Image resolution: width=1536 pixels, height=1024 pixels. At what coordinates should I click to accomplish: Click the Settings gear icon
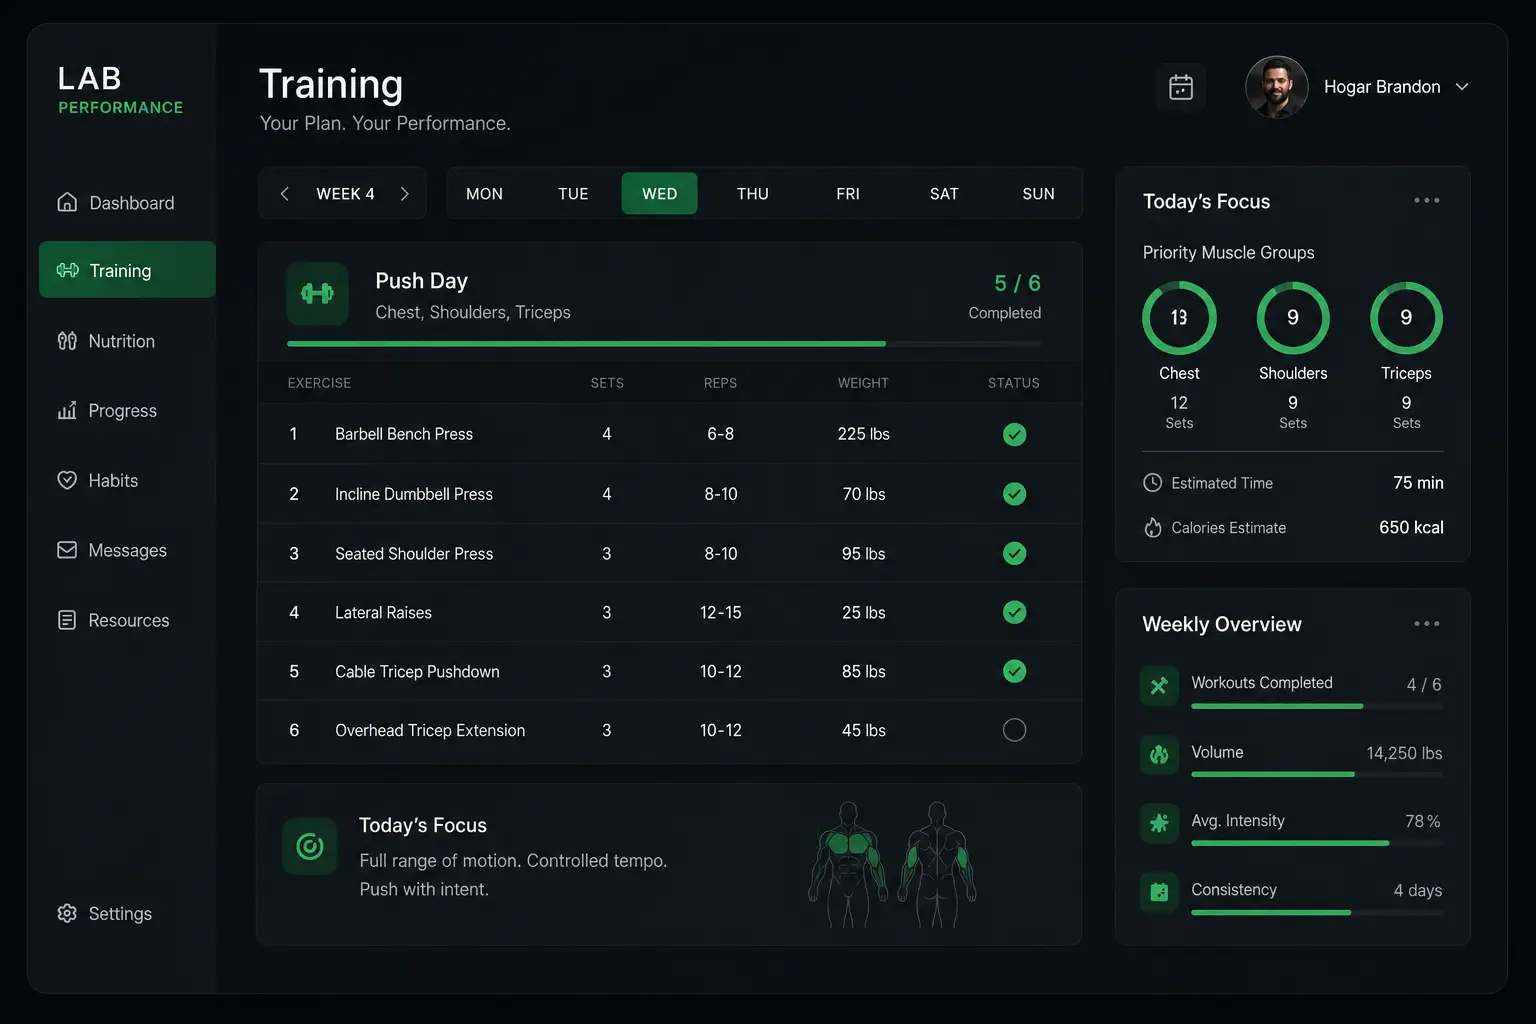click(67, 913)
